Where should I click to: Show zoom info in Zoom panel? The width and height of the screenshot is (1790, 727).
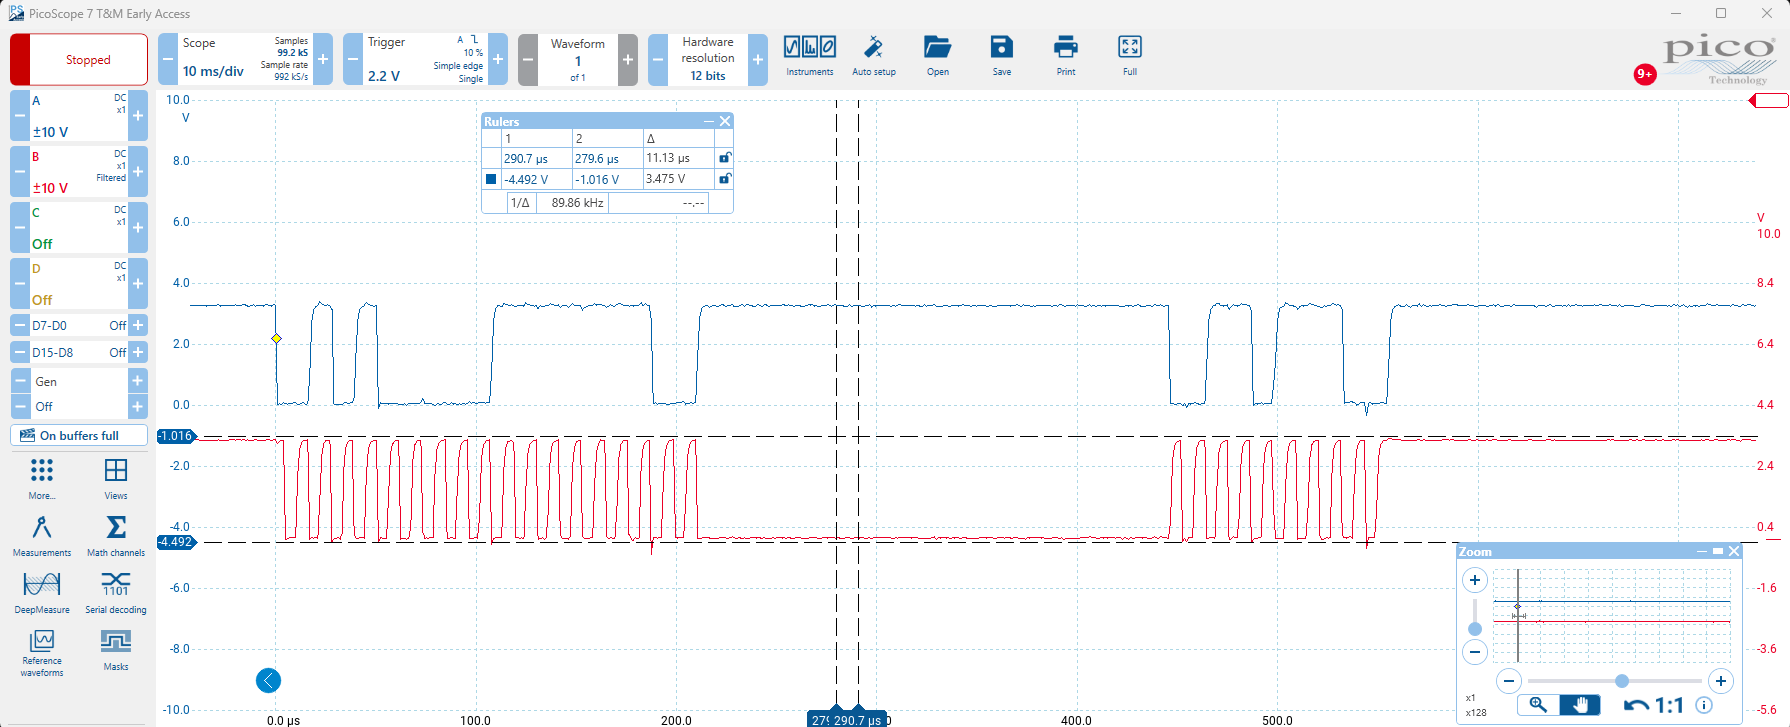click(x=1704, y=705)
